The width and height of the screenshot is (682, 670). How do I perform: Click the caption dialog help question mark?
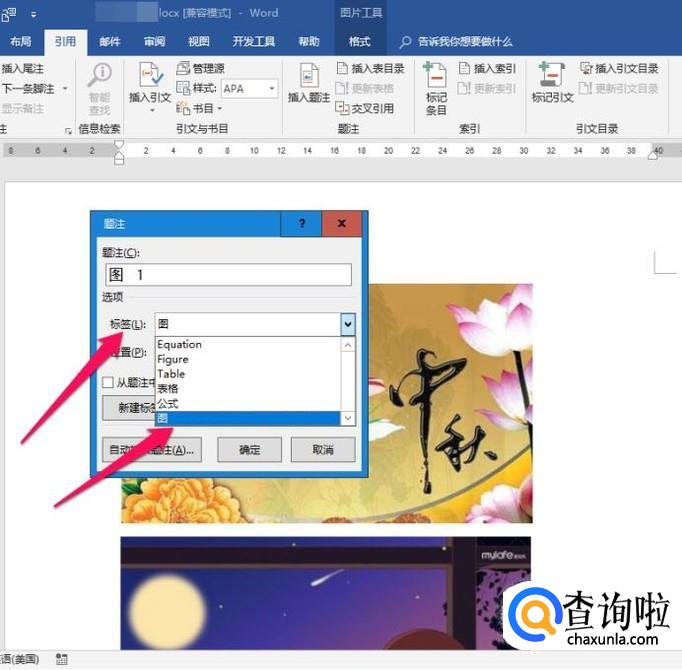[302, 224]
